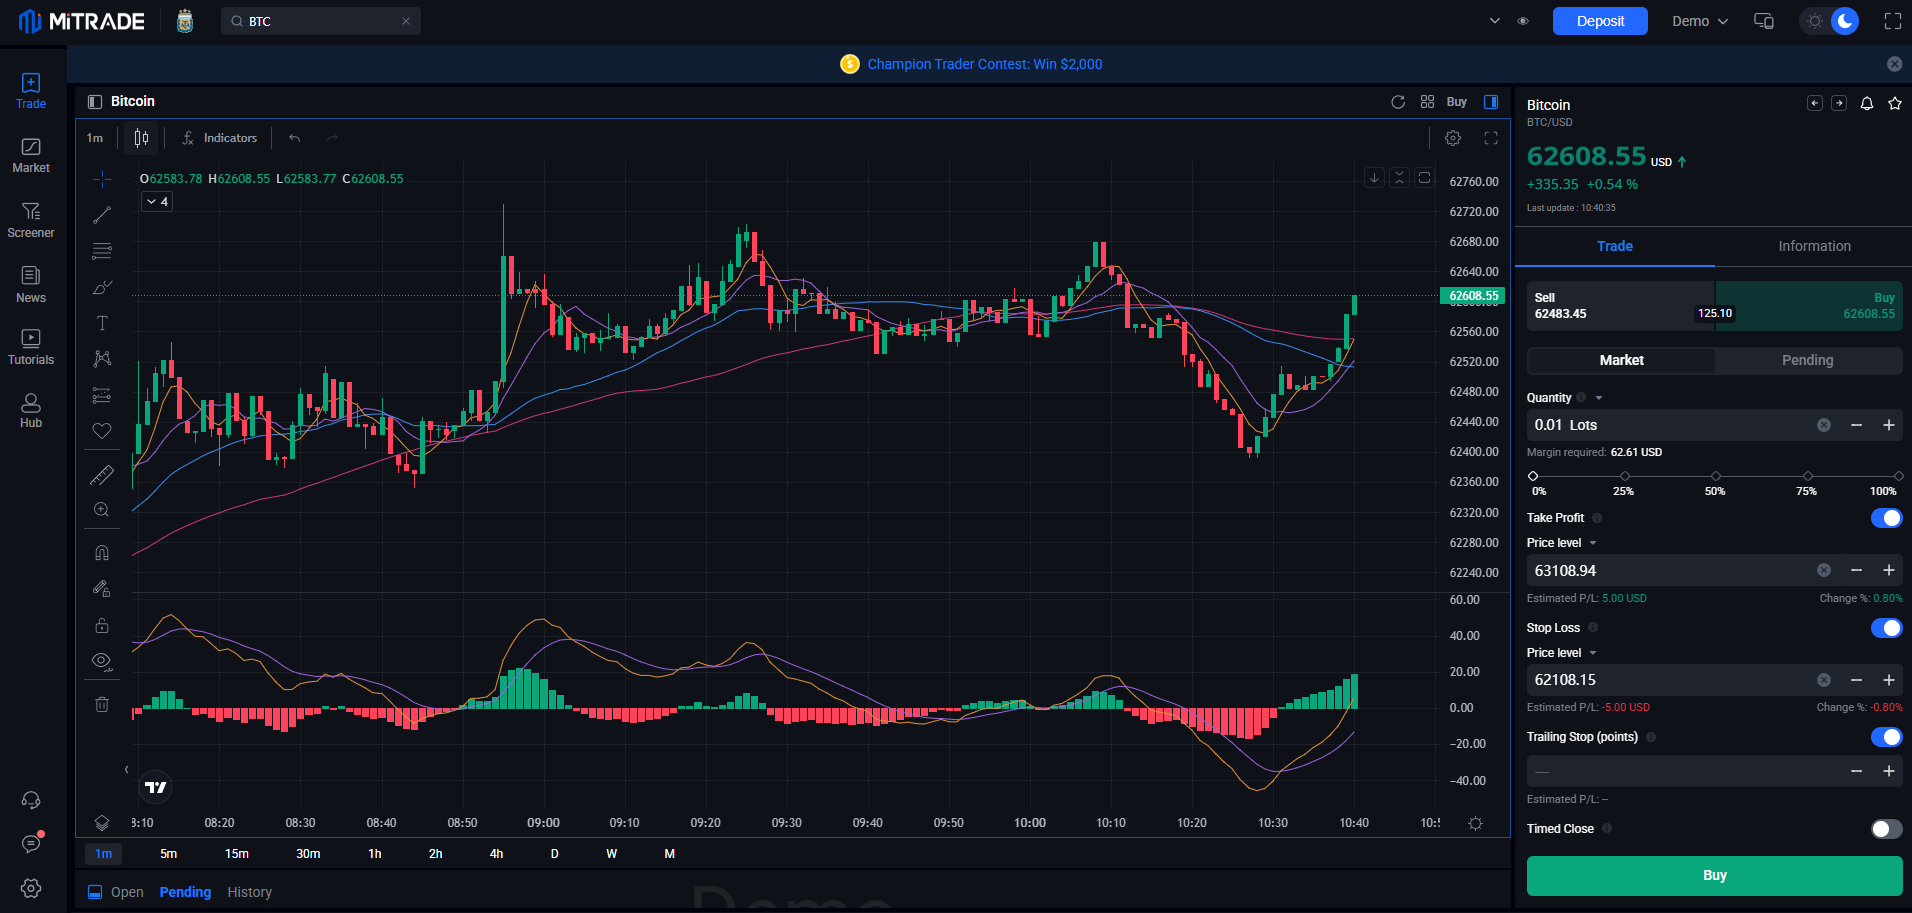The image size is (1912, 913).
Task: Open customer support headset icon
Action: 31,800
